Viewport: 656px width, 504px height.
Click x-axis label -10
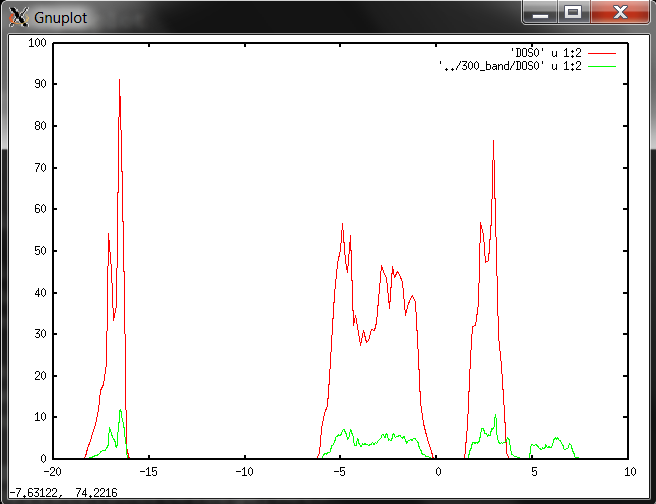tap(244, 472)
